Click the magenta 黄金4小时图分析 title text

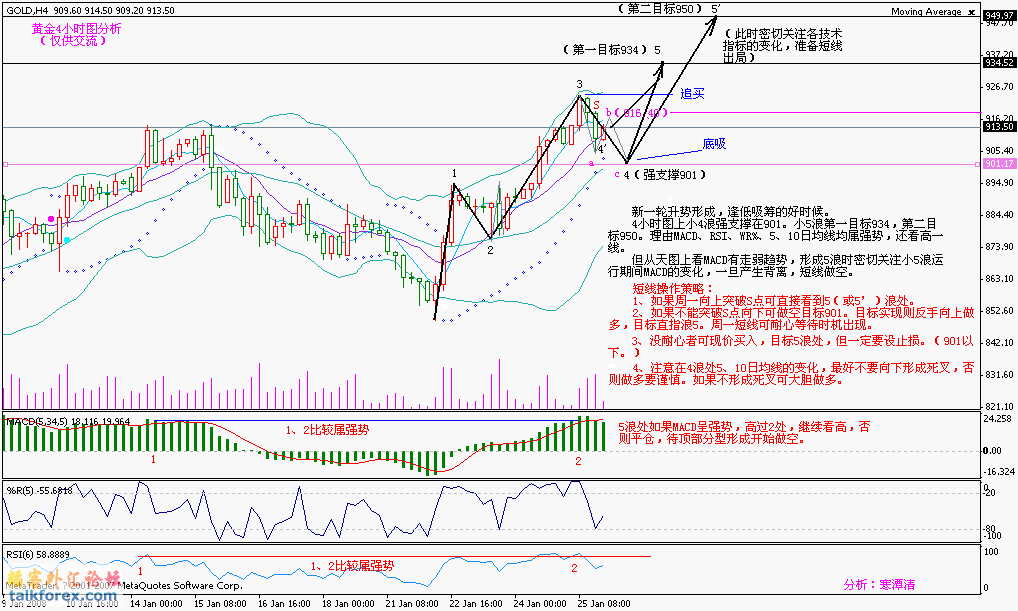tap(76, 29)
